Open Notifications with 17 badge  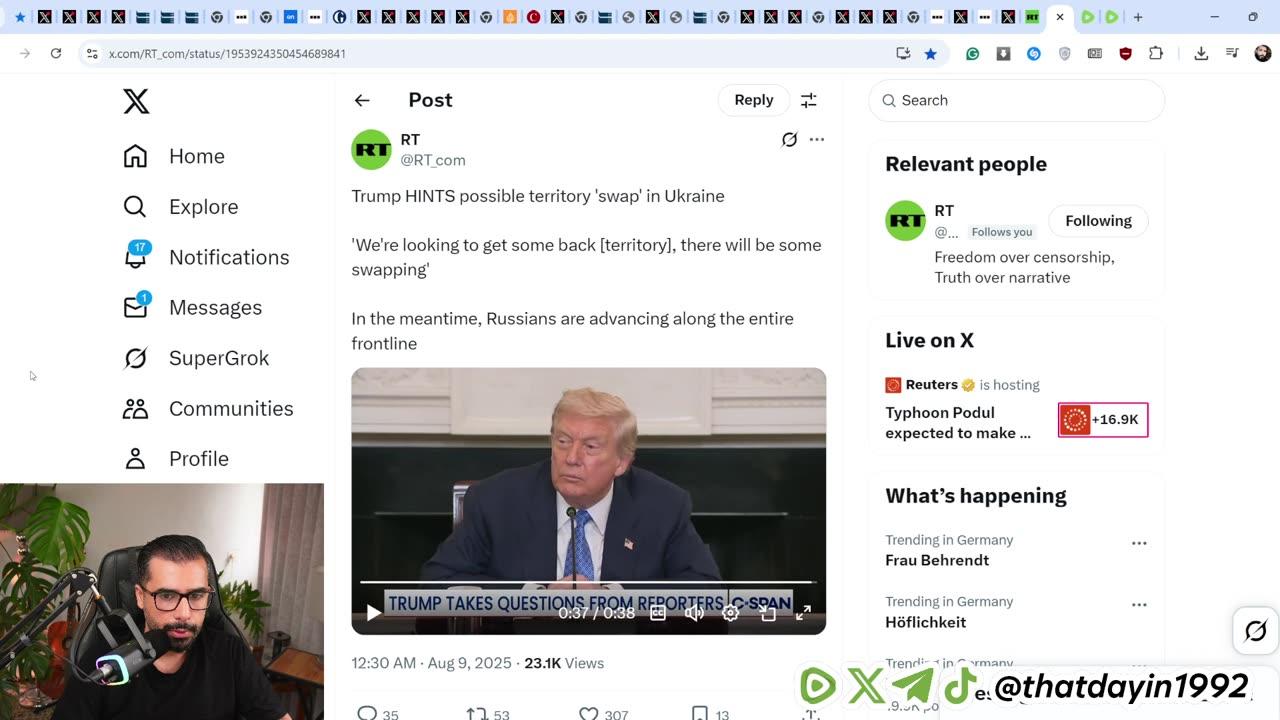[x=205, y=257]
